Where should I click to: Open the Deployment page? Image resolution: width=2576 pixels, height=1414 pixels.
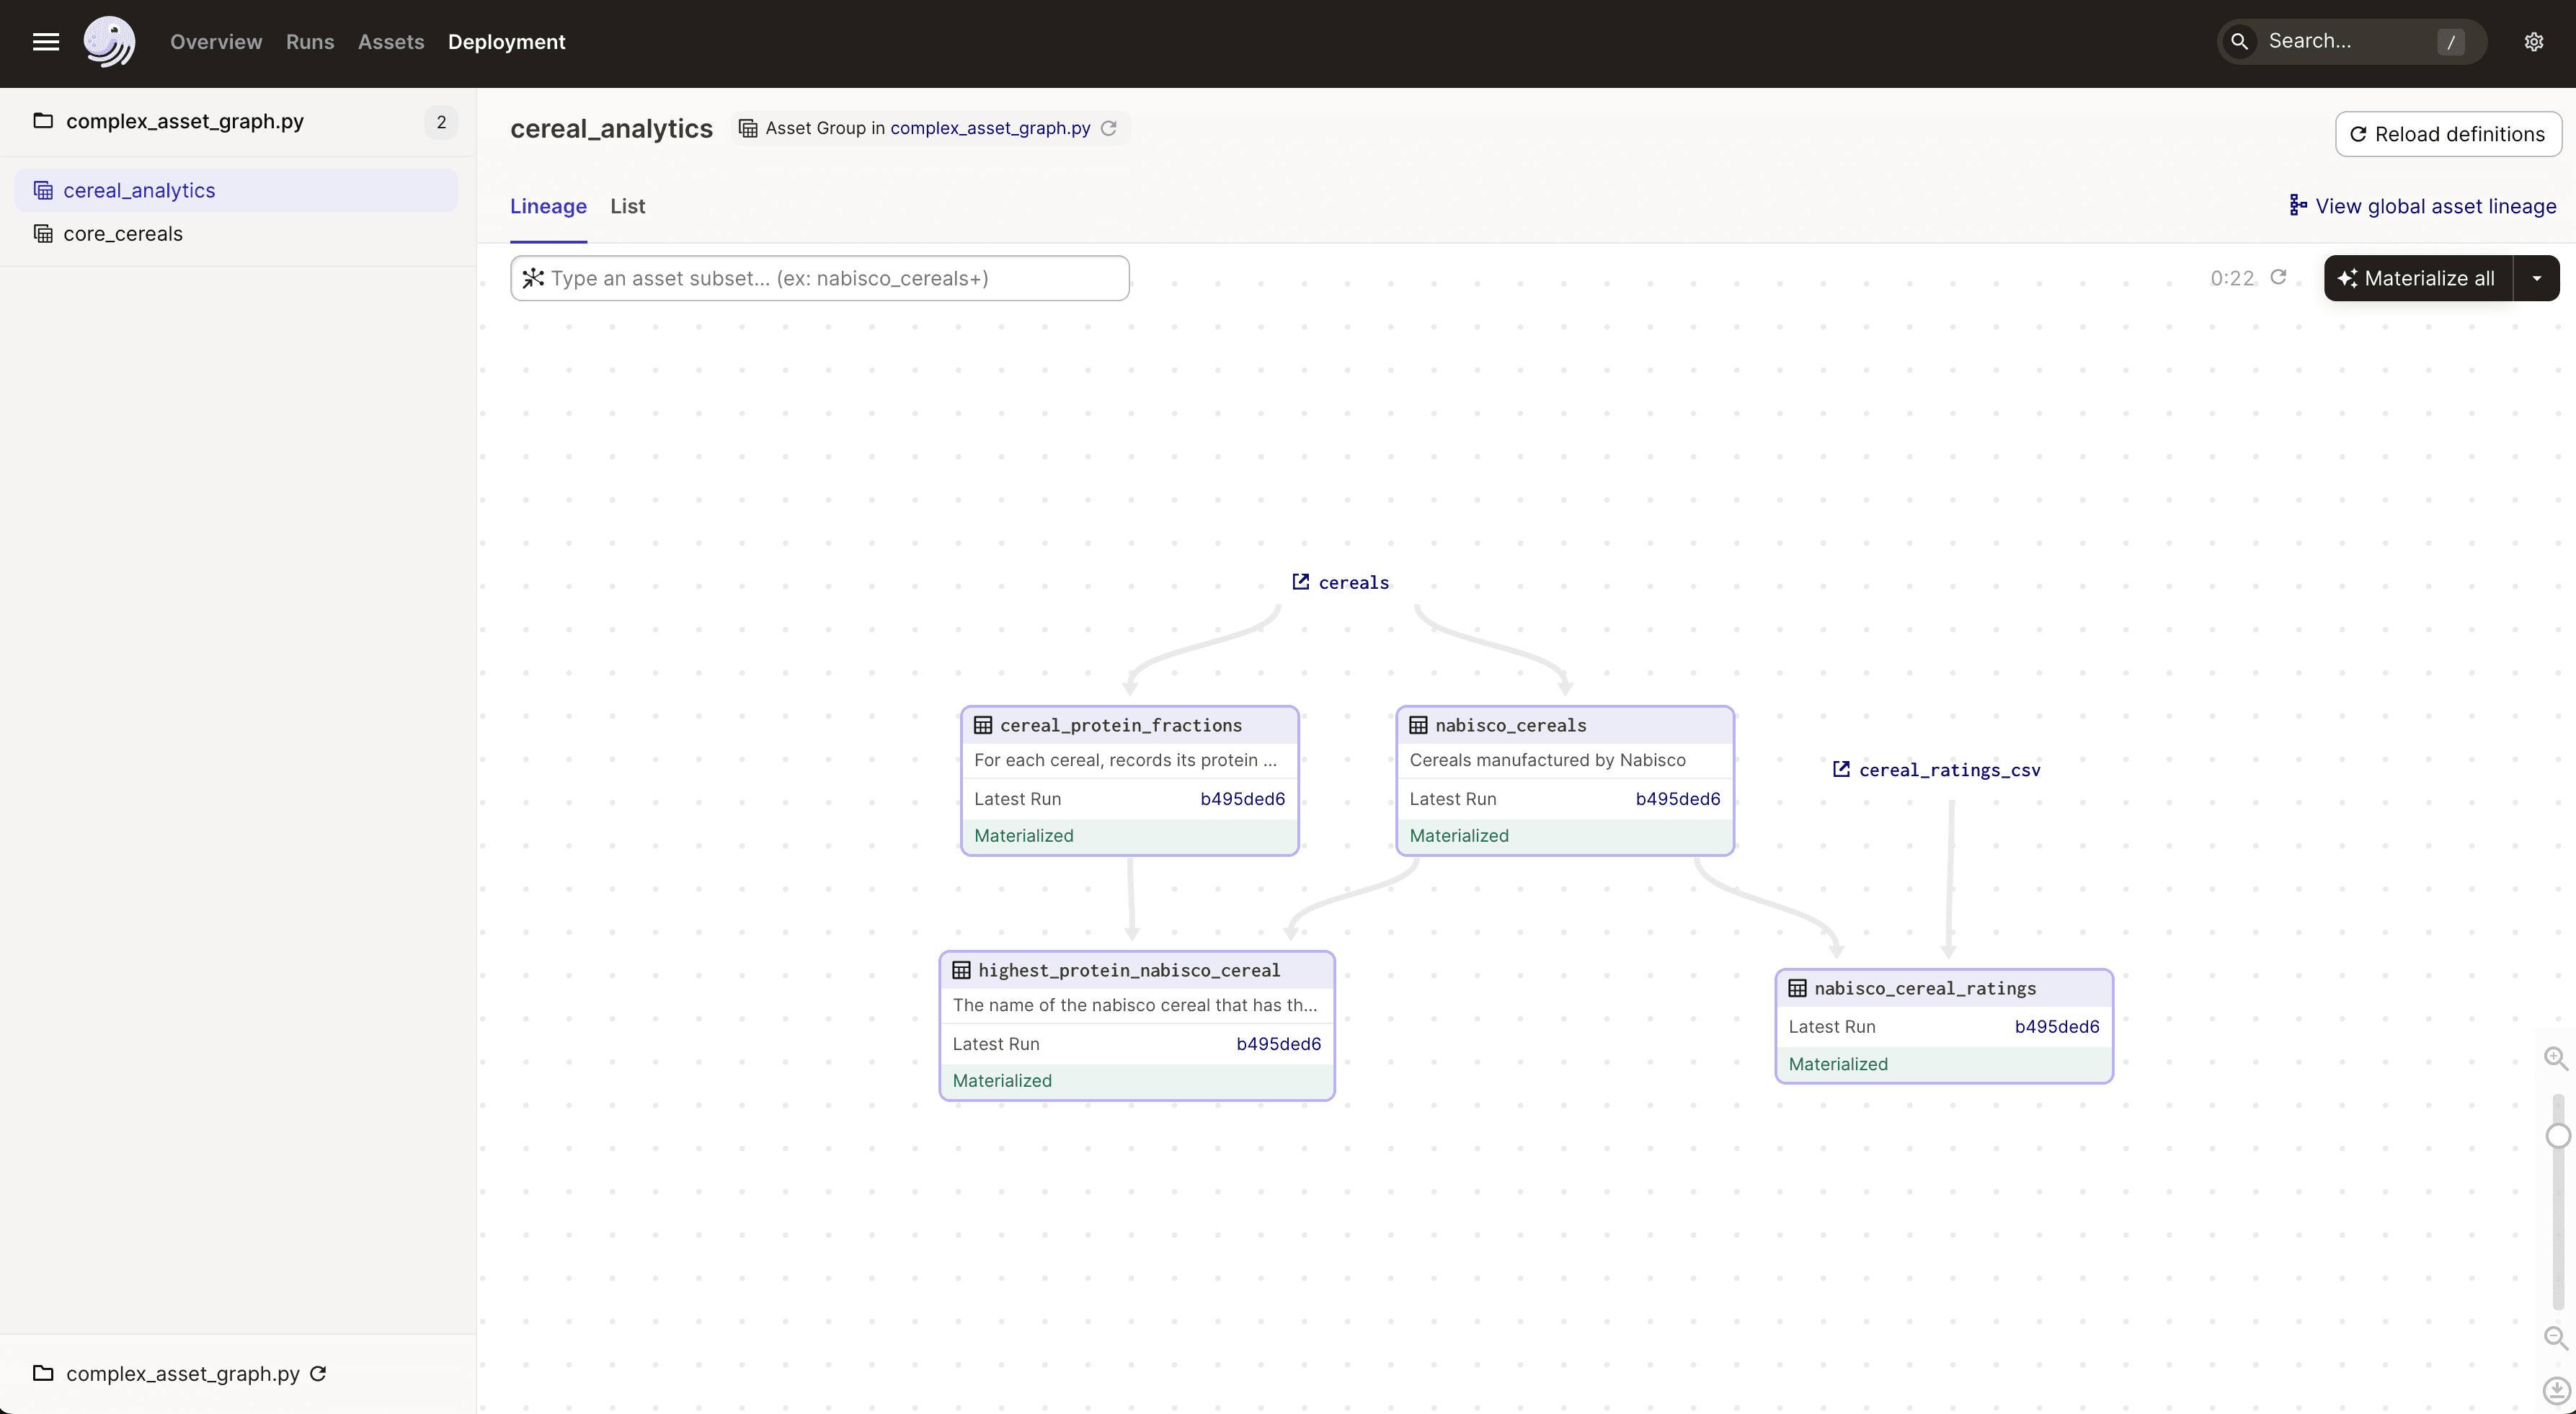(506, 42)
